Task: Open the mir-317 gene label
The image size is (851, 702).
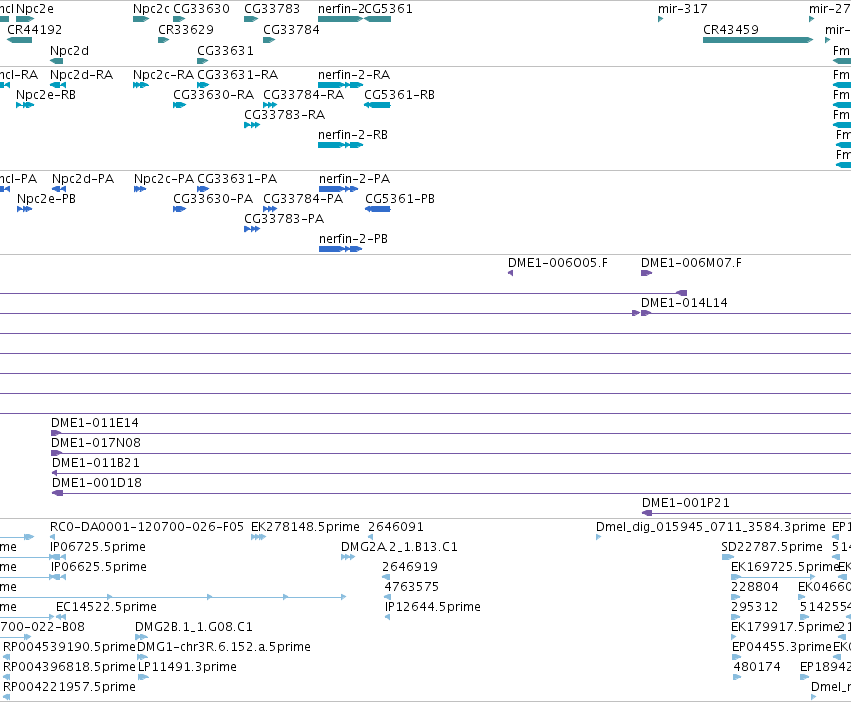Action: pos(682,9)
